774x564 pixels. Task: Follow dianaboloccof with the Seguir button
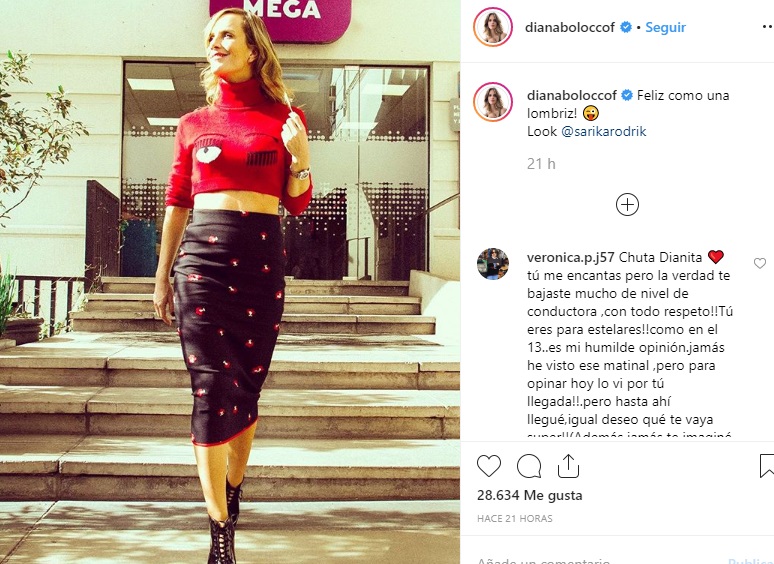[665, 27]
